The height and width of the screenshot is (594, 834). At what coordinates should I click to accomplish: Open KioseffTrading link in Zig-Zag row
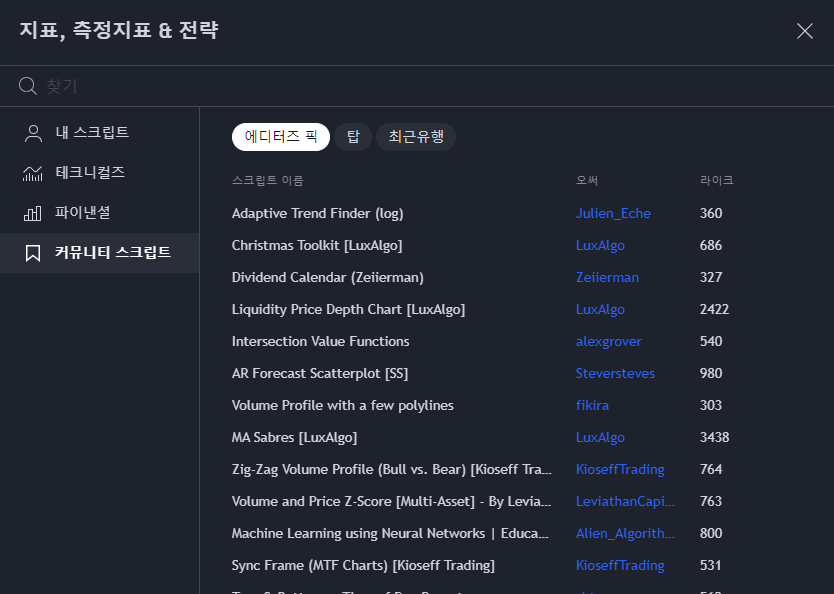tap(620, 469)
